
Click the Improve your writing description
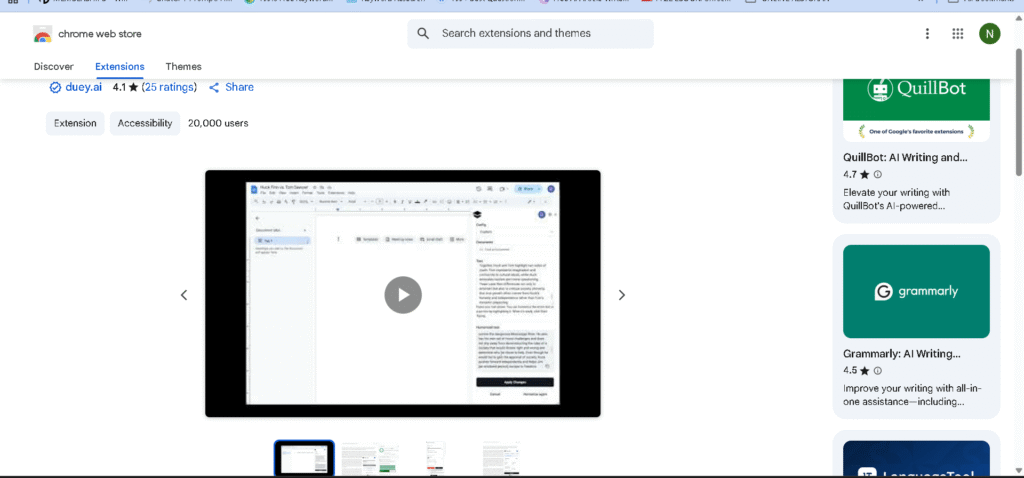tap(912, 395)
